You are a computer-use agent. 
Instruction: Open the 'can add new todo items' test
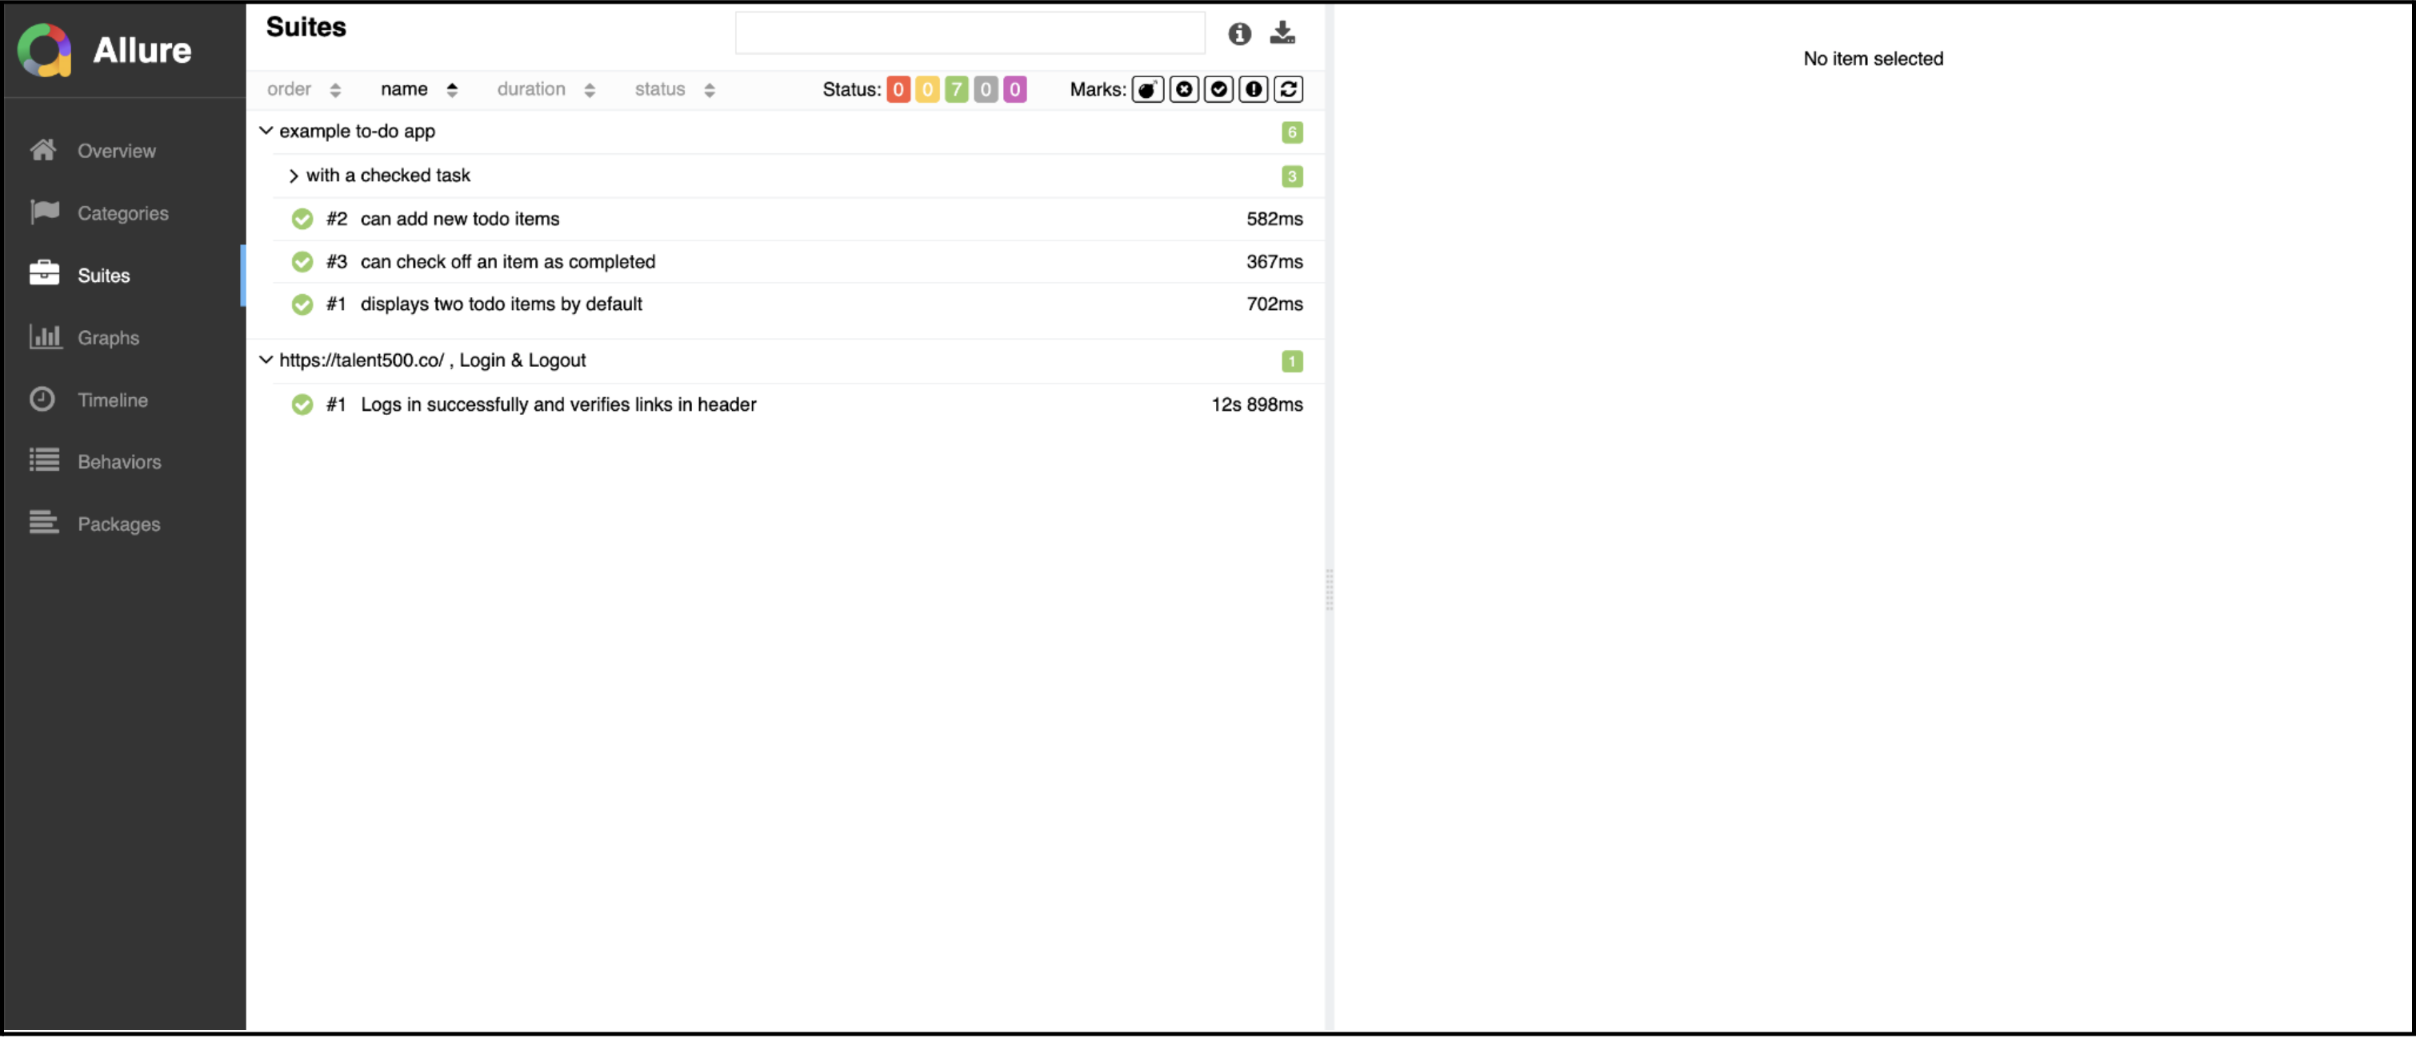(459, 219)
